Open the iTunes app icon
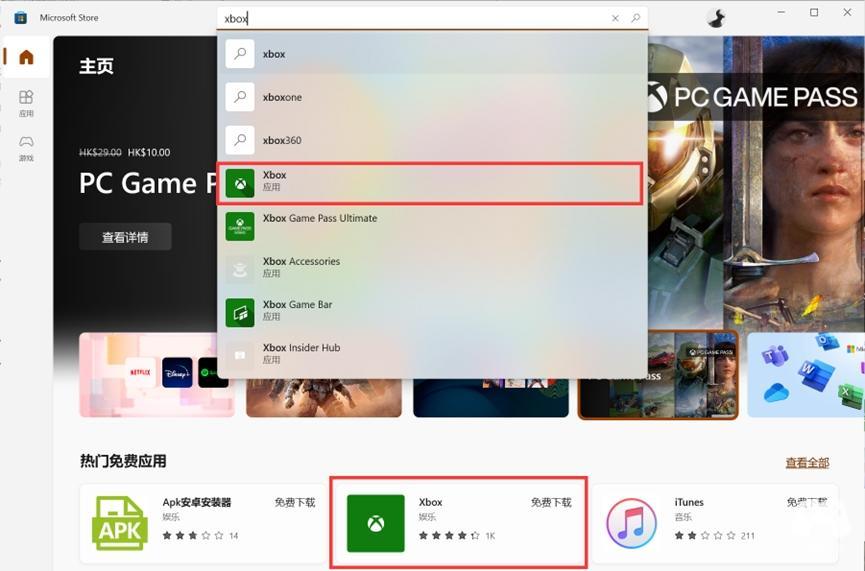The width and height of the screenshot is (865, 571). (x=632, y=524)
